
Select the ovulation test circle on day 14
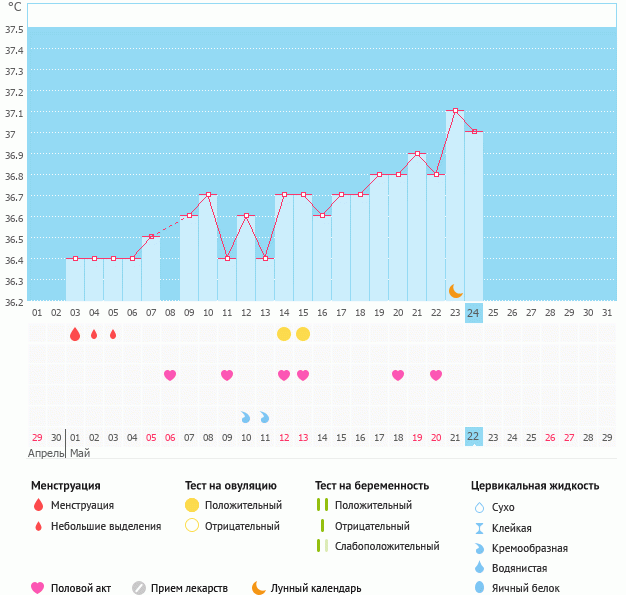click(284, 334)
